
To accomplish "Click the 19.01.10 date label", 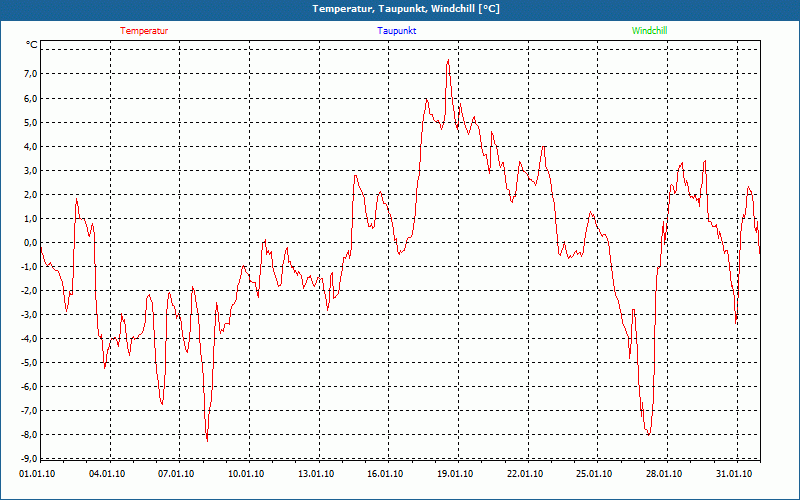I will point(455,474).
